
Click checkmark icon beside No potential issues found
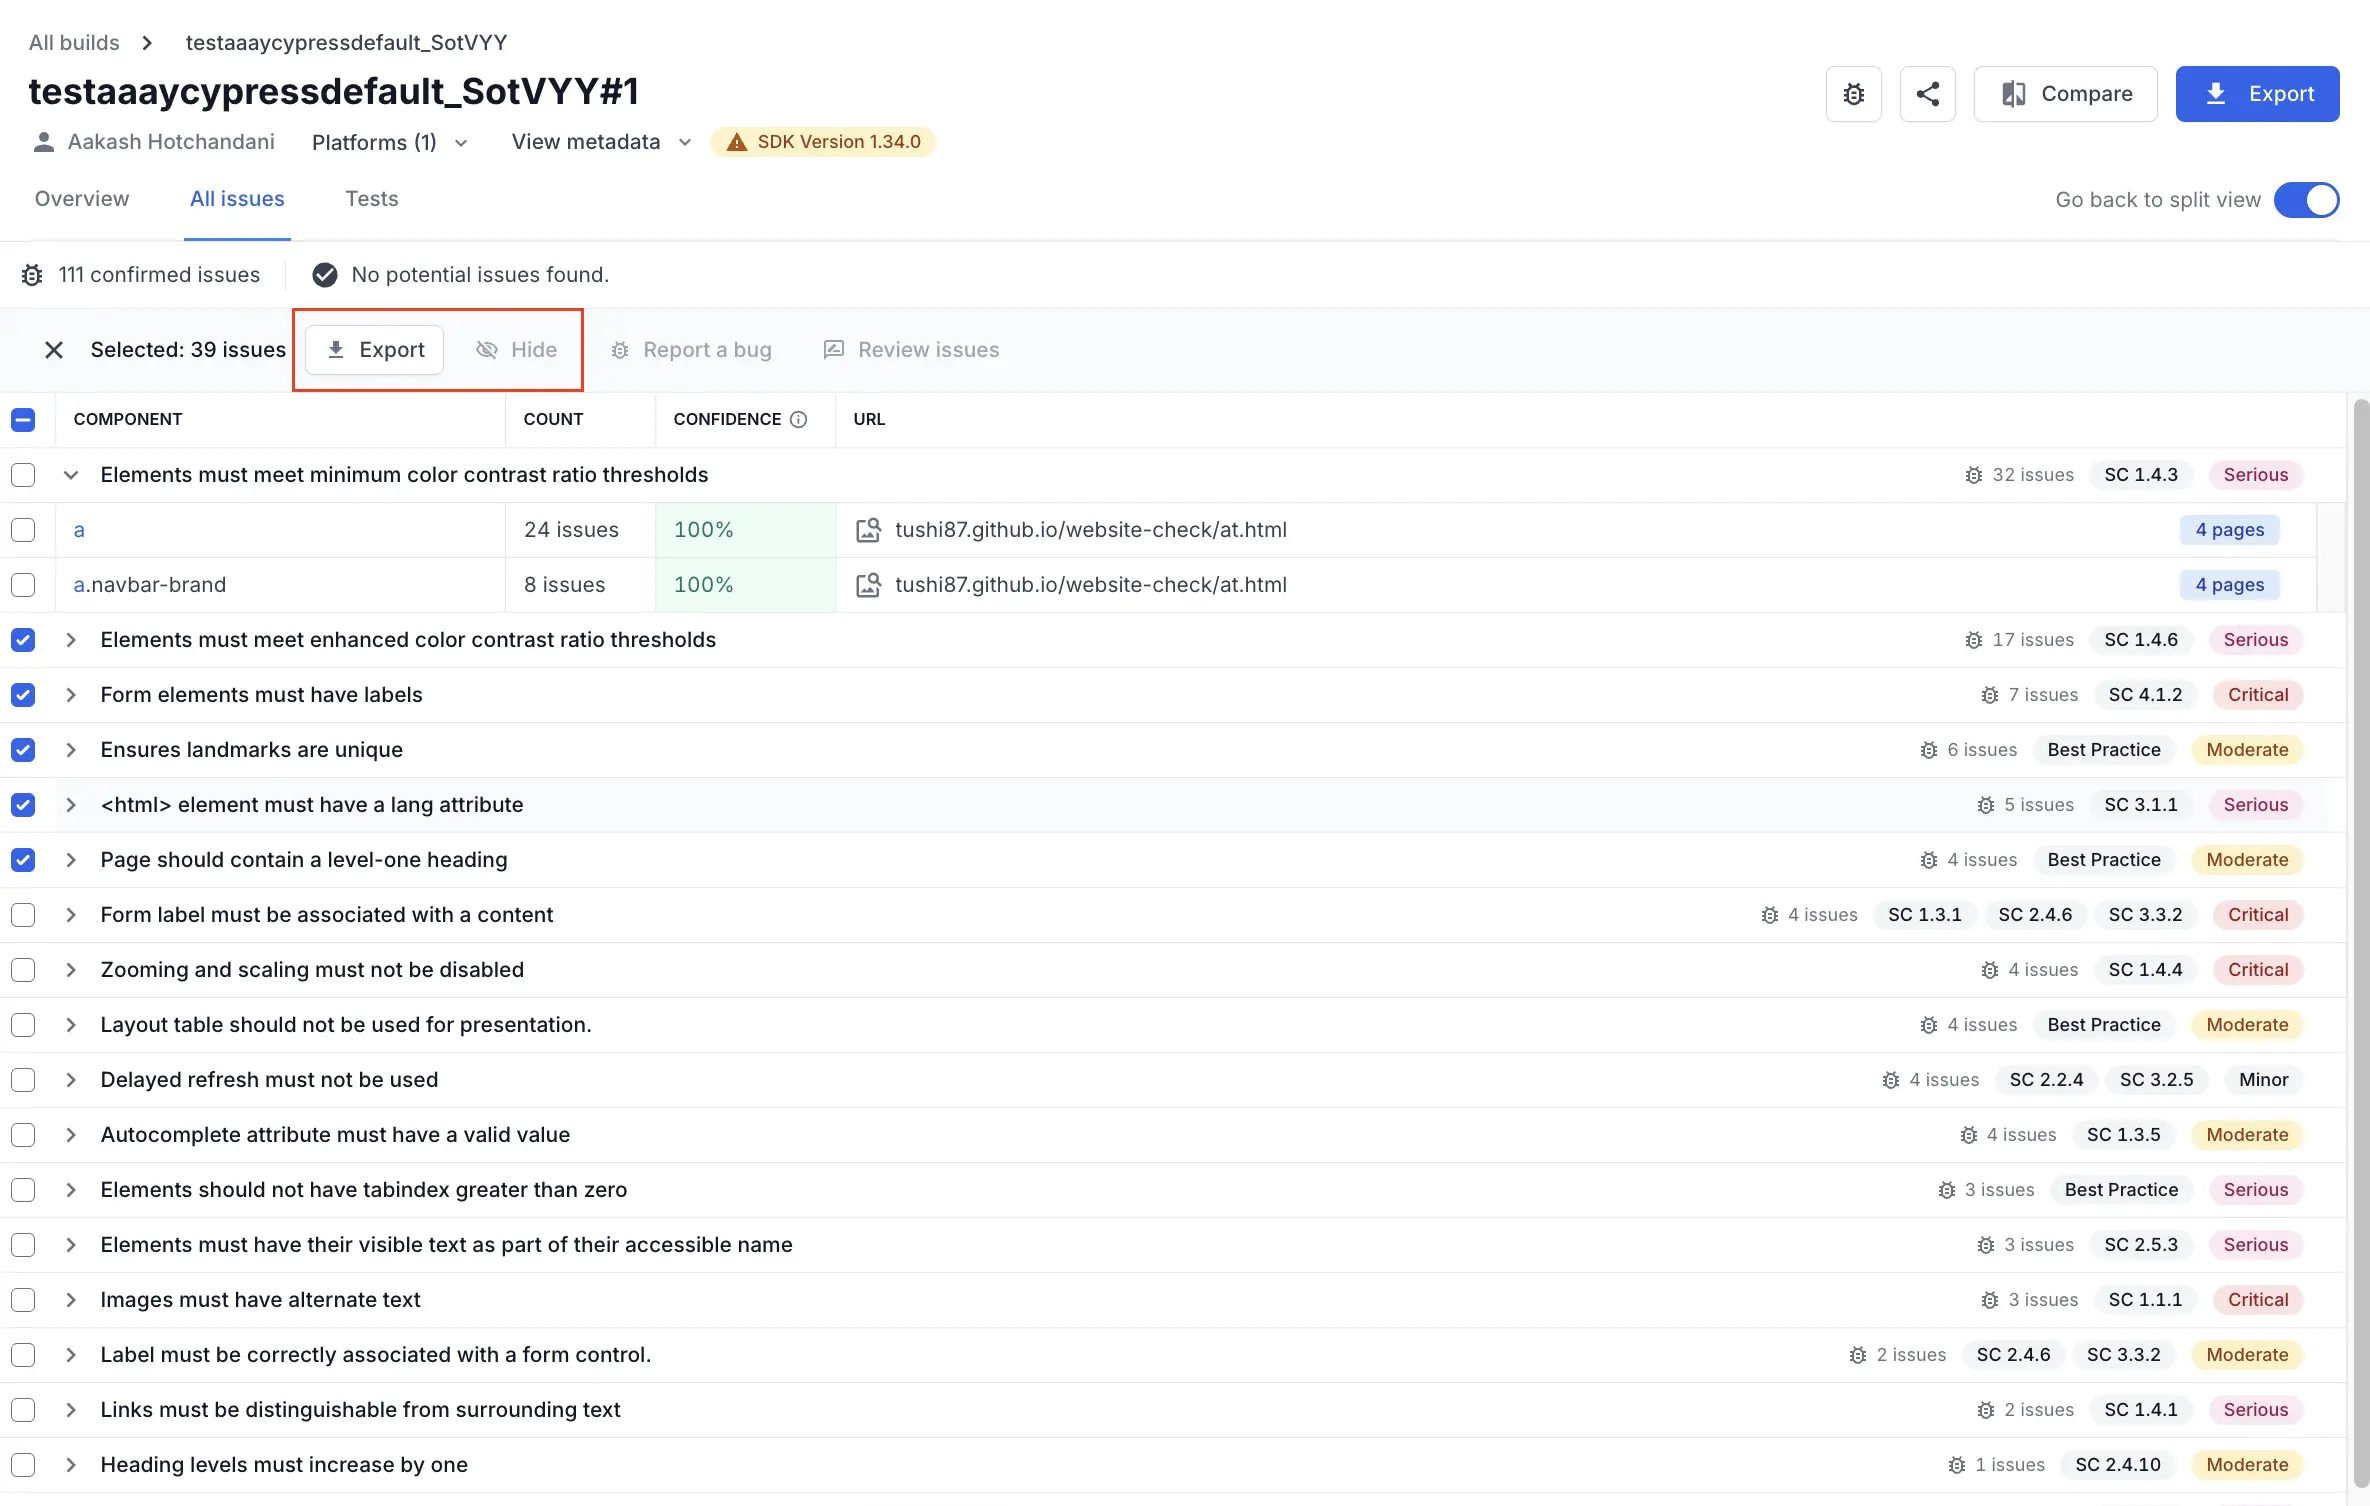click(325, 275)
